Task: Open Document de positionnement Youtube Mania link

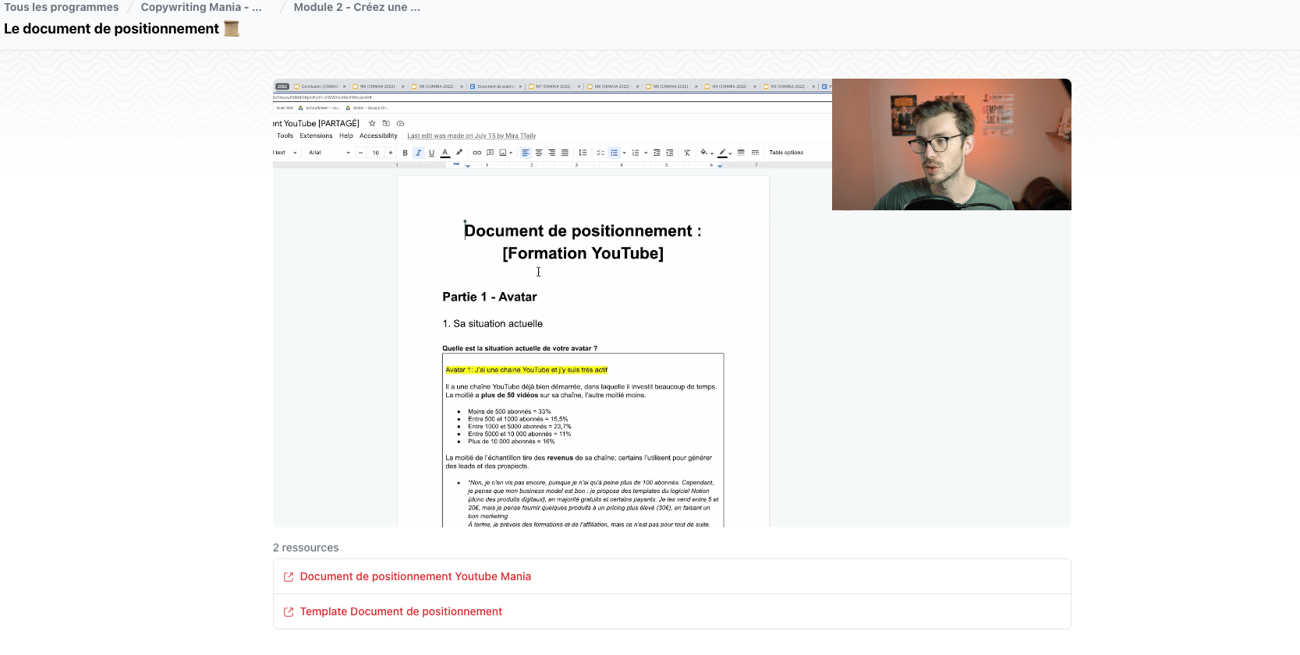Action: click(x=415, y=577)
